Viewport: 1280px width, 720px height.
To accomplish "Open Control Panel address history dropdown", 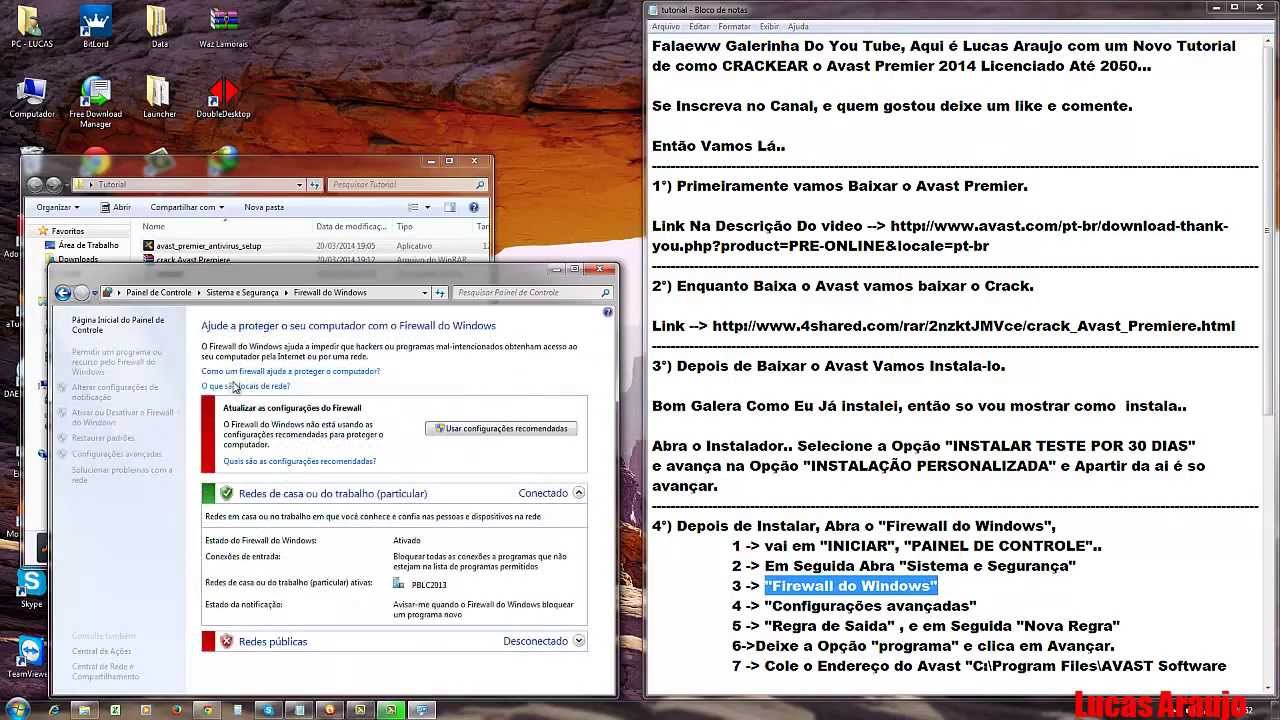I will 425,293.
